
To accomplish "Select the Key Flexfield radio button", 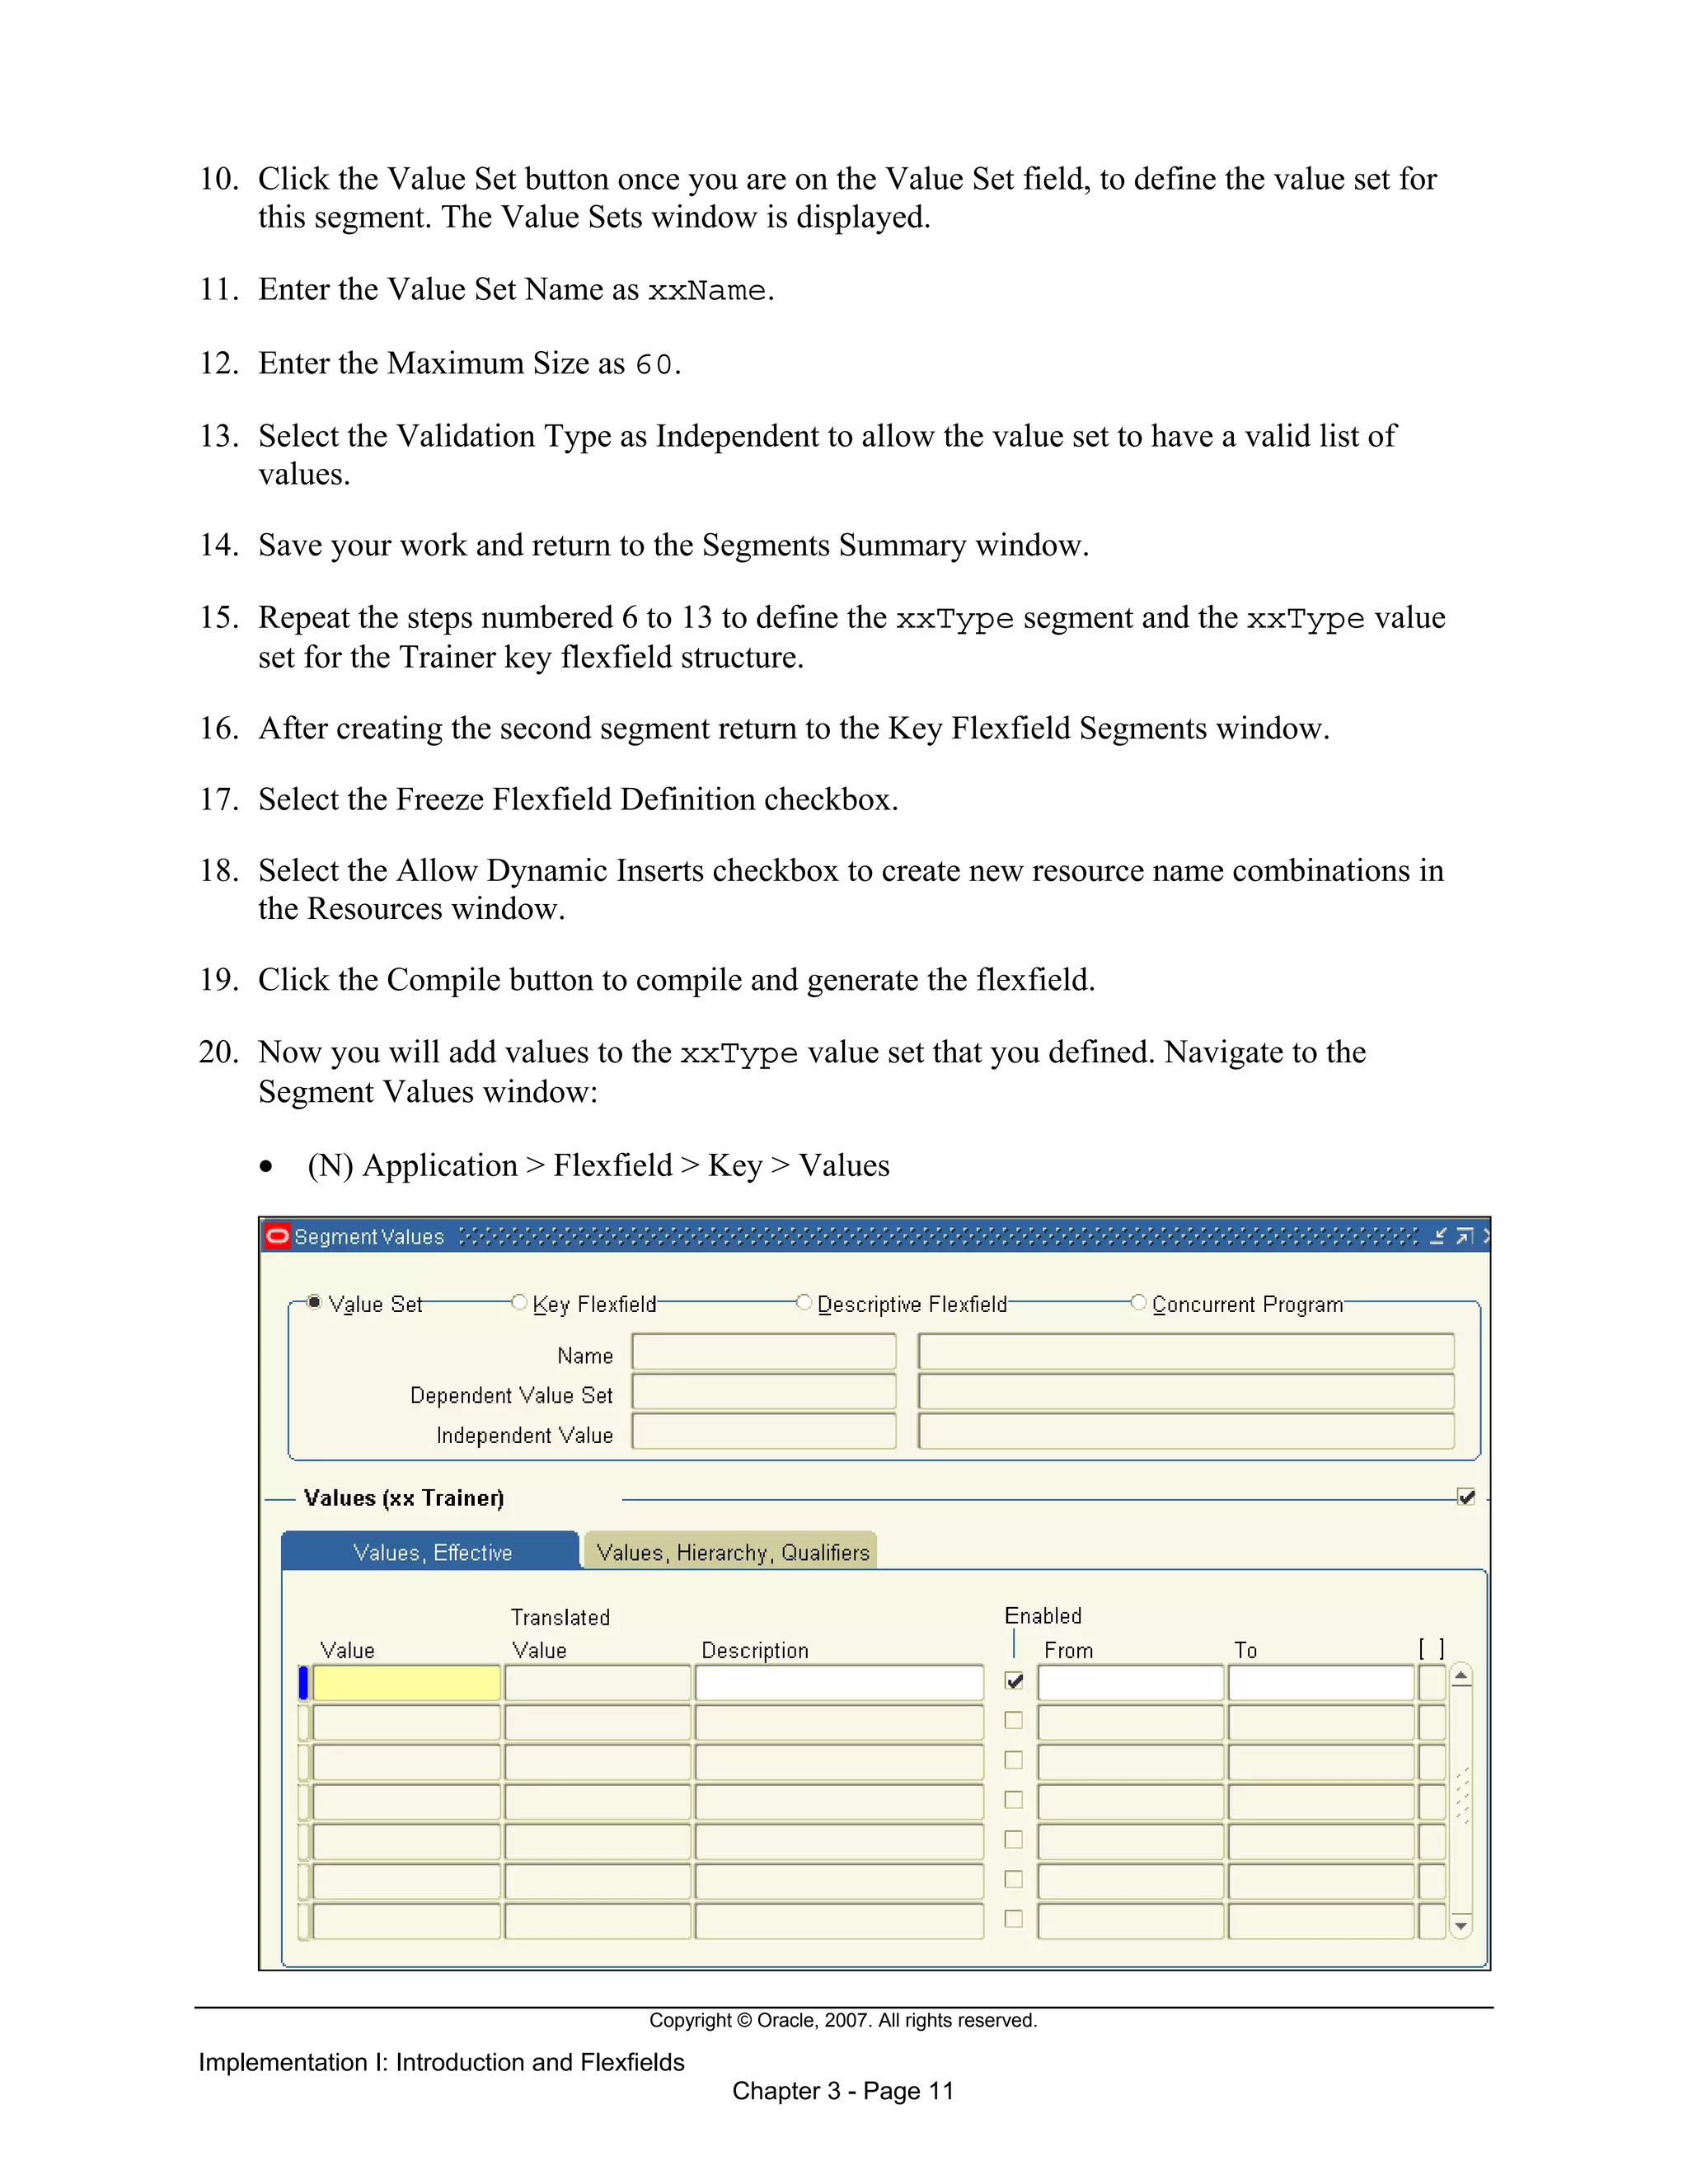I will [519, 1302].
